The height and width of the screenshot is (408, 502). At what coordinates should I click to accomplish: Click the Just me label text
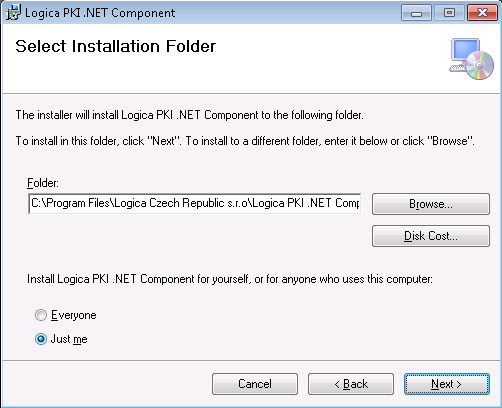(x=69, y=339)
